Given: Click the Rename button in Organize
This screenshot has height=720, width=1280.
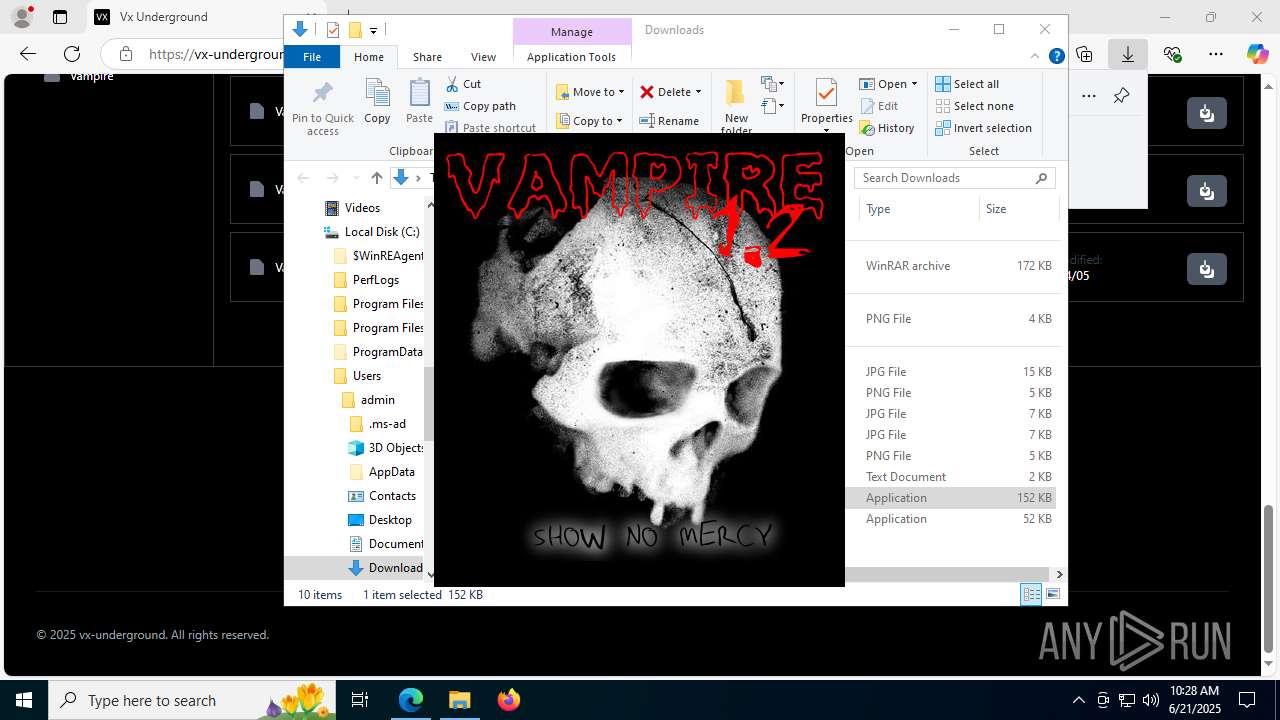Looking at the screenshot, I should pos(669,121).
